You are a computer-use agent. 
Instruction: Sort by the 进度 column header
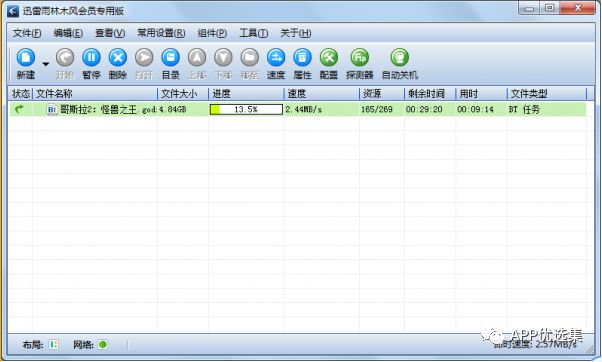pyautogui.click(x=246, y=93)
